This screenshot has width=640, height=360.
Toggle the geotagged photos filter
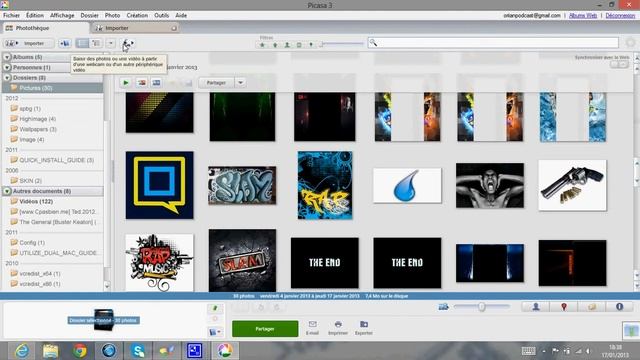click(311, 44)
